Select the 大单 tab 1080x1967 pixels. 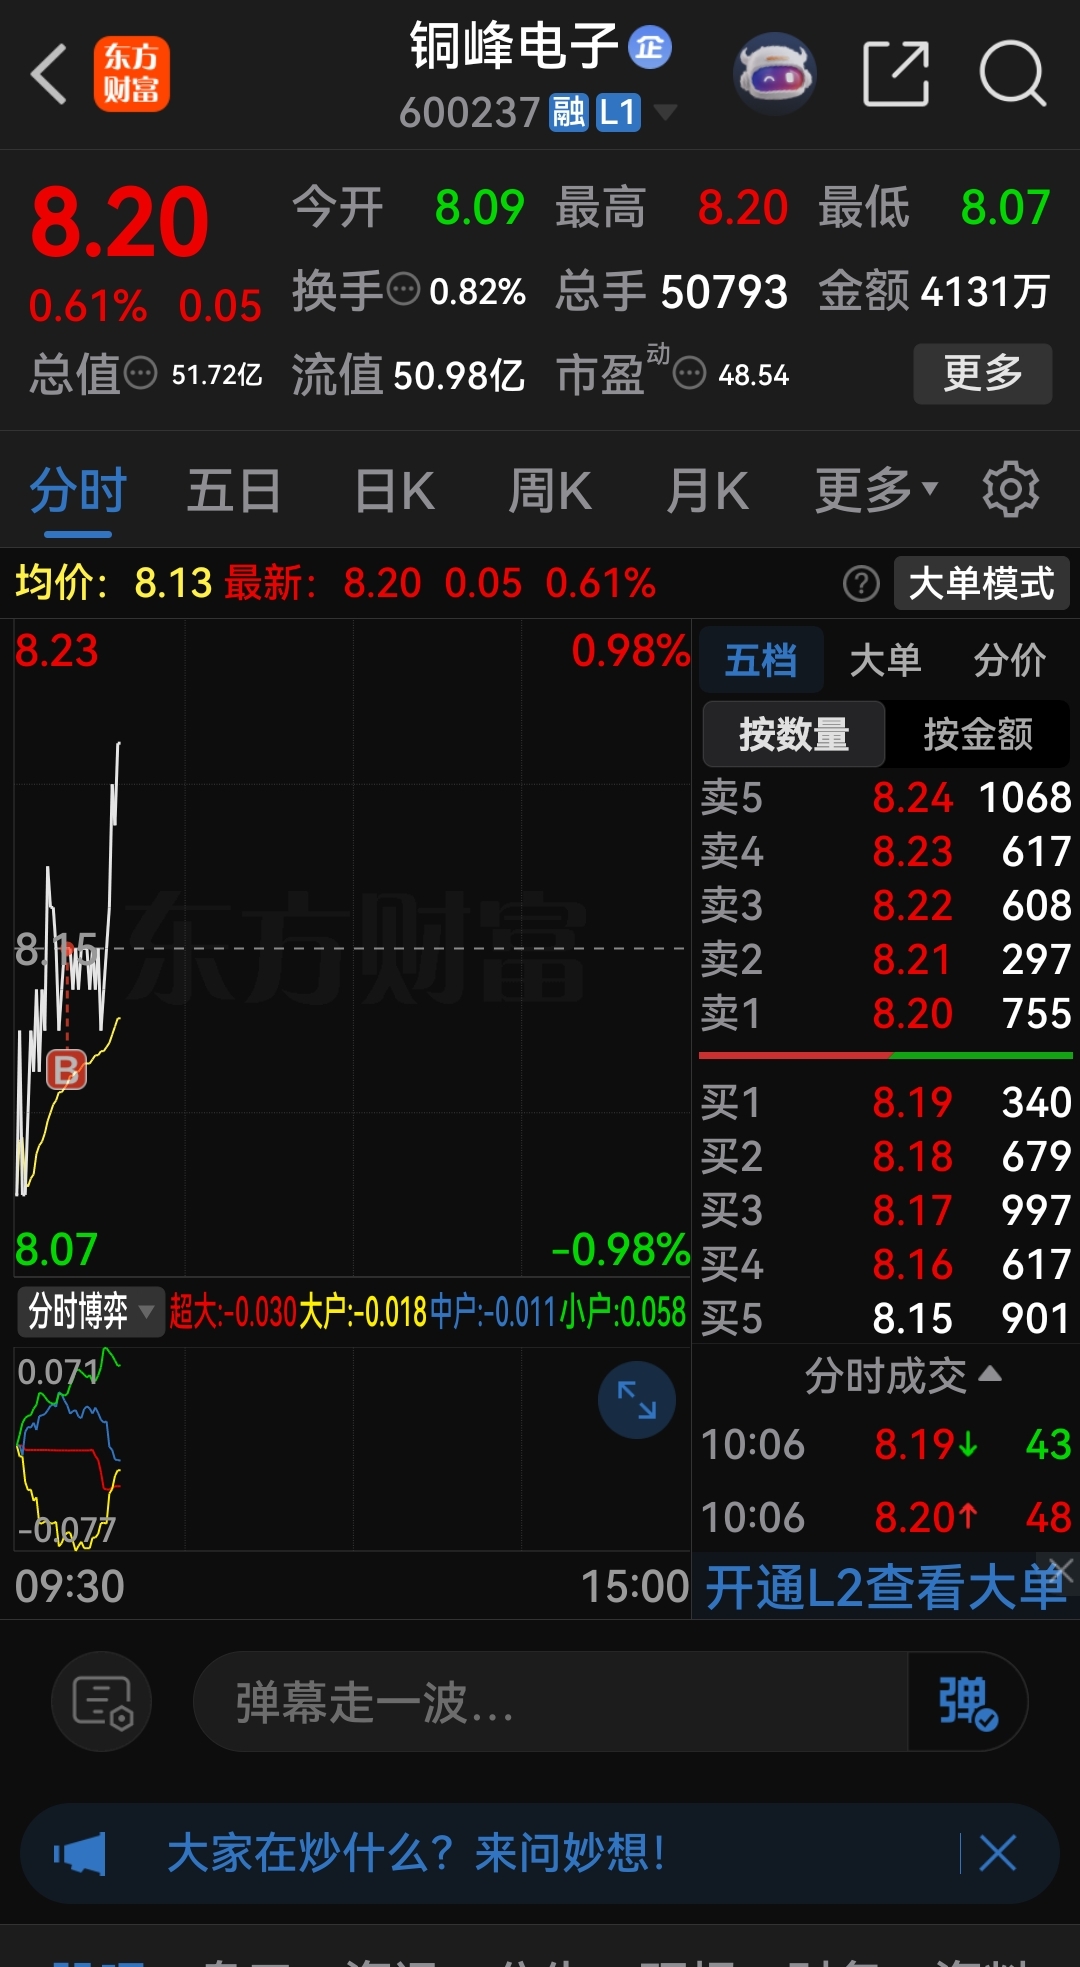(885, 660)
